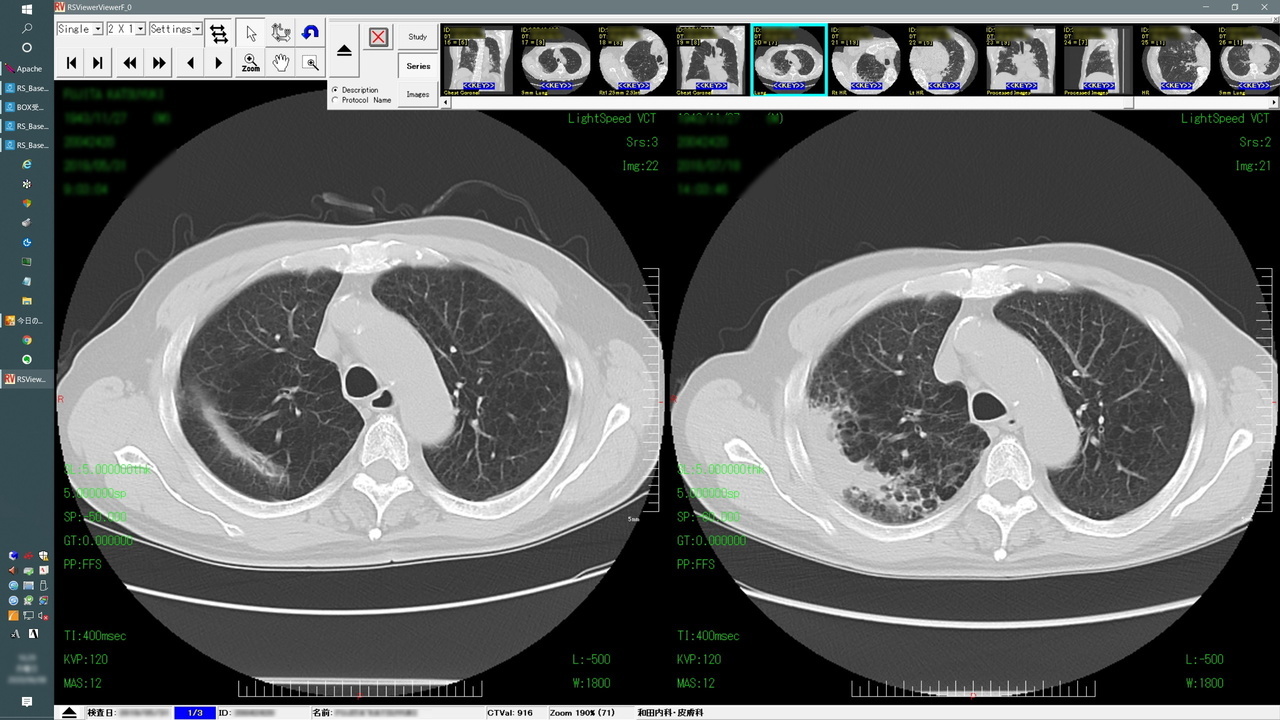The width and height of the screenshot is (1280, 720).
Task: Select series thumbnail 19 Chest Coronal
Action: tap(711, 60)
